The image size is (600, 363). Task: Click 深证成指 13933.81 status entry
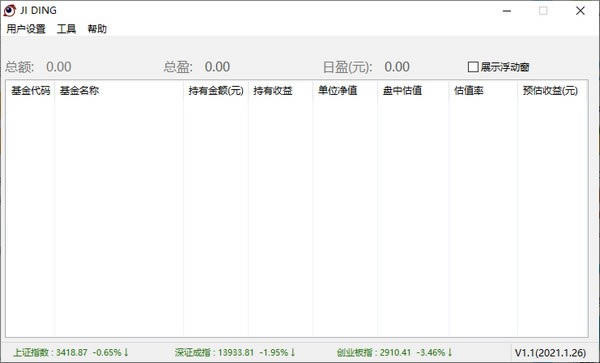235,352
